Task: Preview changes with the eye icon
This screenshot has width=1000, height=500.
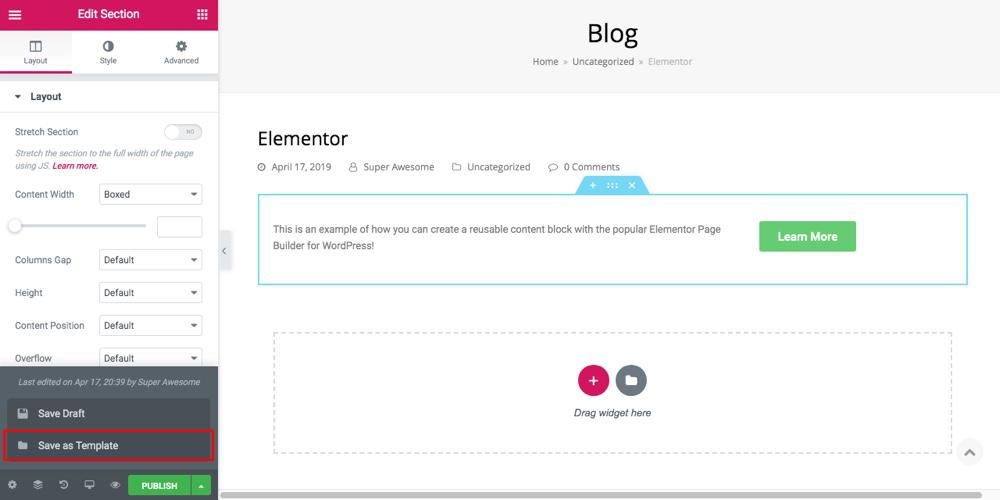Action: point(115,485)
